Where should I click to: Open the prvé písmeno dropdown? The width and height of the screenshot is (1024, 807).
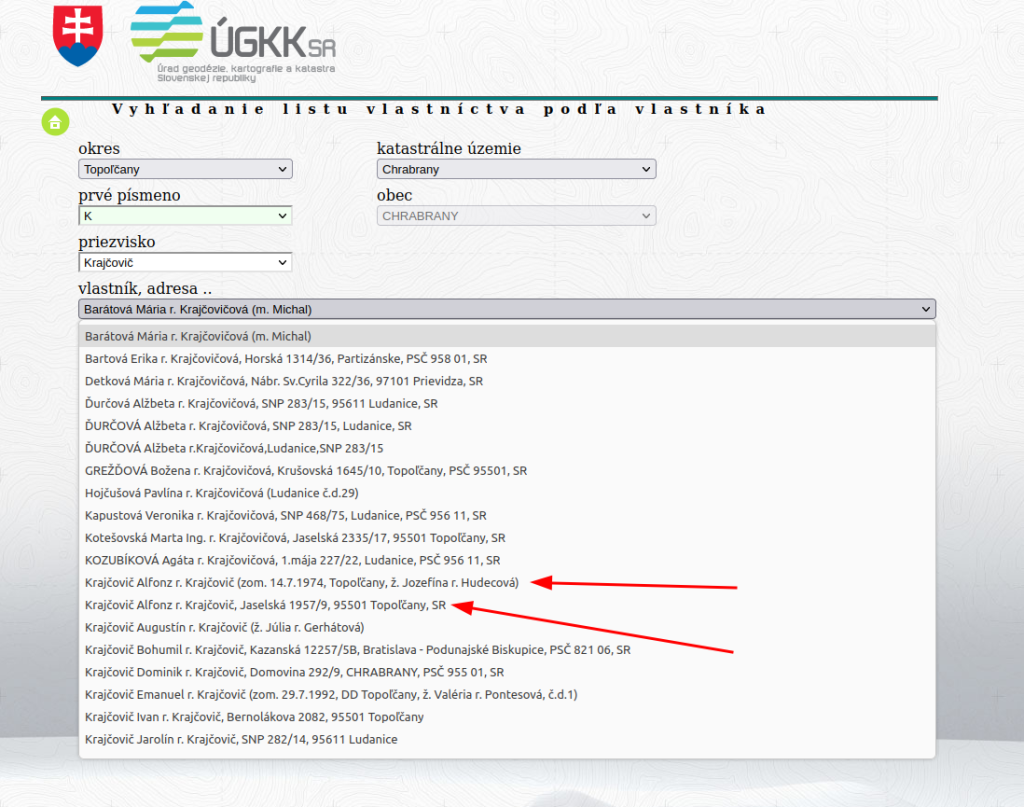click(x=185, y=215)
